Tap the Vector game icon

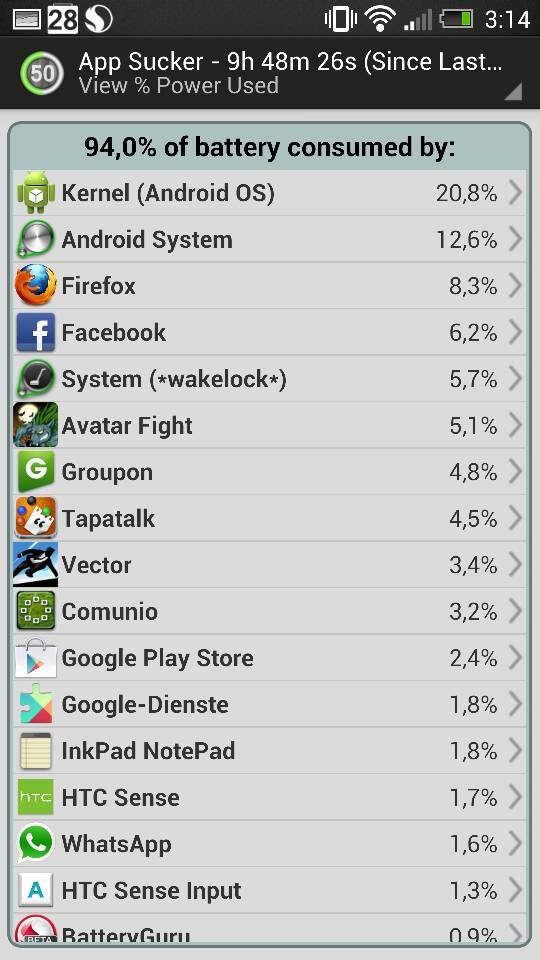click(x=36, y=564)
